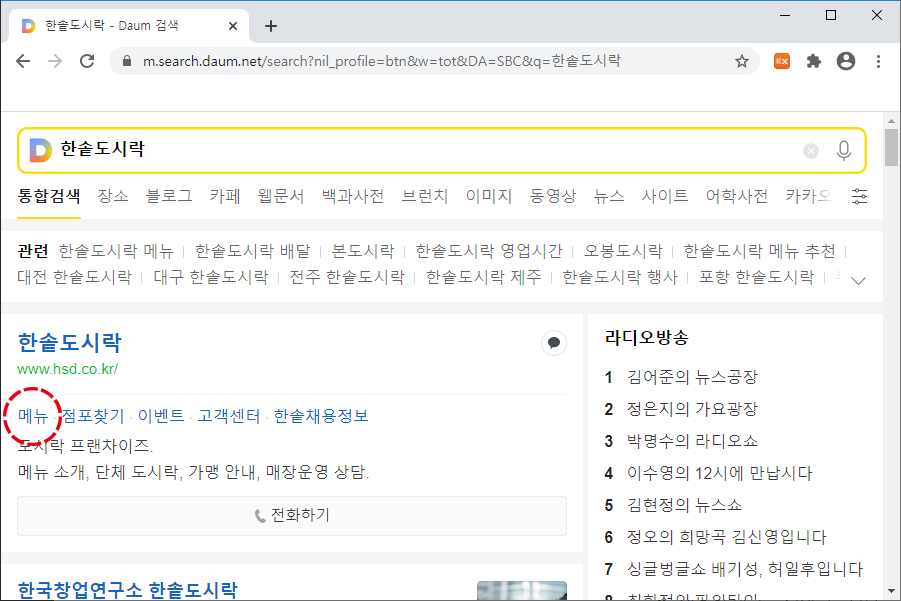The image size is (901, 601).
Task: Switch to the 장소 tab
Action: pyautogui.click(x=113, y=197)
